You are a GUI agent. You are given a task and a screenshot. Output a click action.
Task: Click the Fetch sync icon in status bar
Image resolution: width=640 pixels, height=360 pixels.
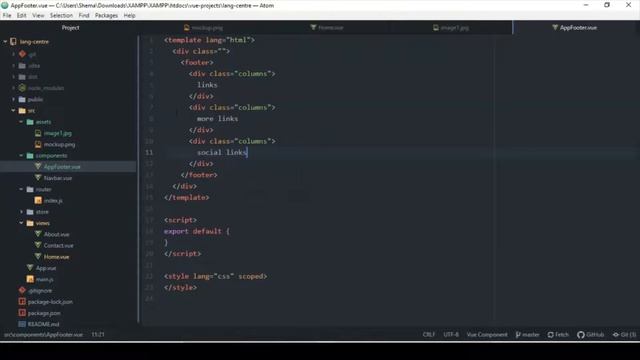(551, 335)
